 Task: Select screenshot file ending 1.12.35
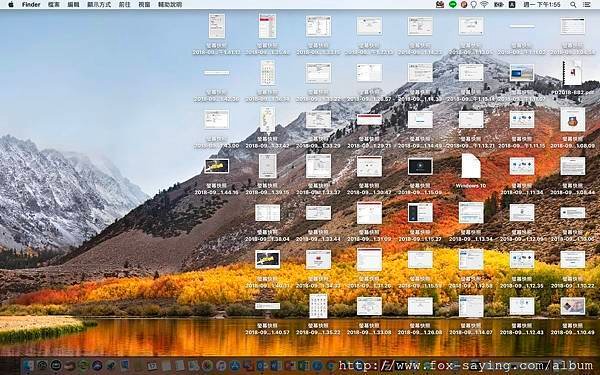click(x=522, y=259)
